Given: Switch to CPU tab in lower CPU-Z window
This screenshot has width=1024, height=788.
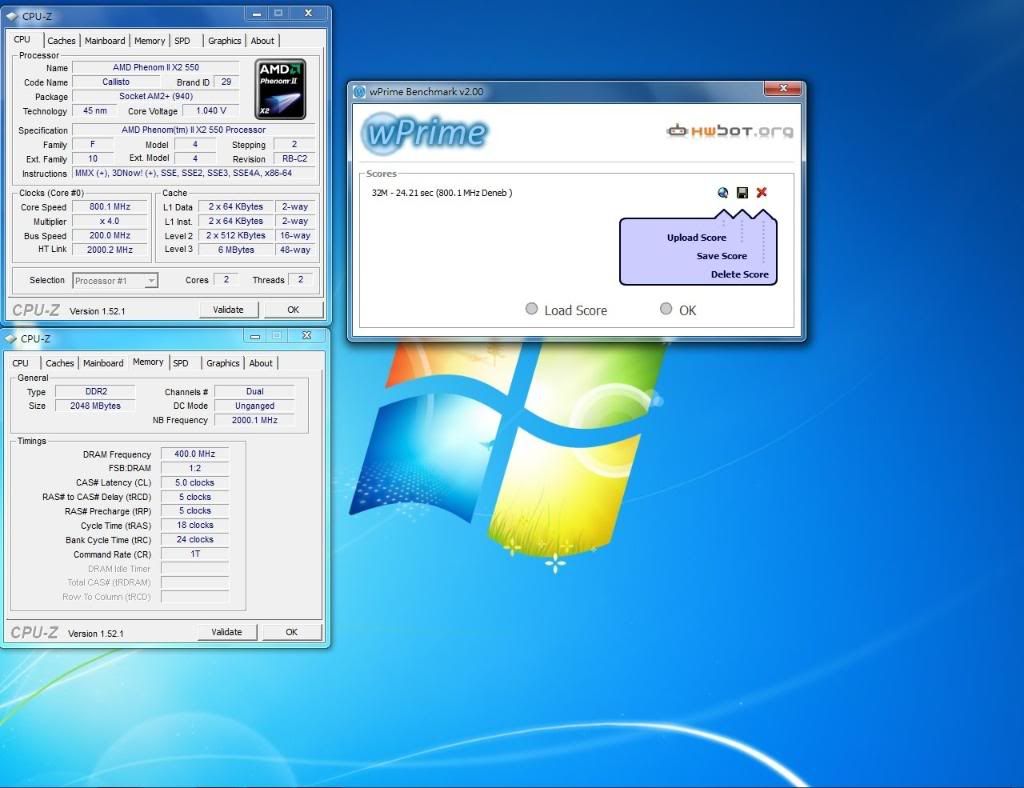Looking at the screenshot, I should point(20,363).
